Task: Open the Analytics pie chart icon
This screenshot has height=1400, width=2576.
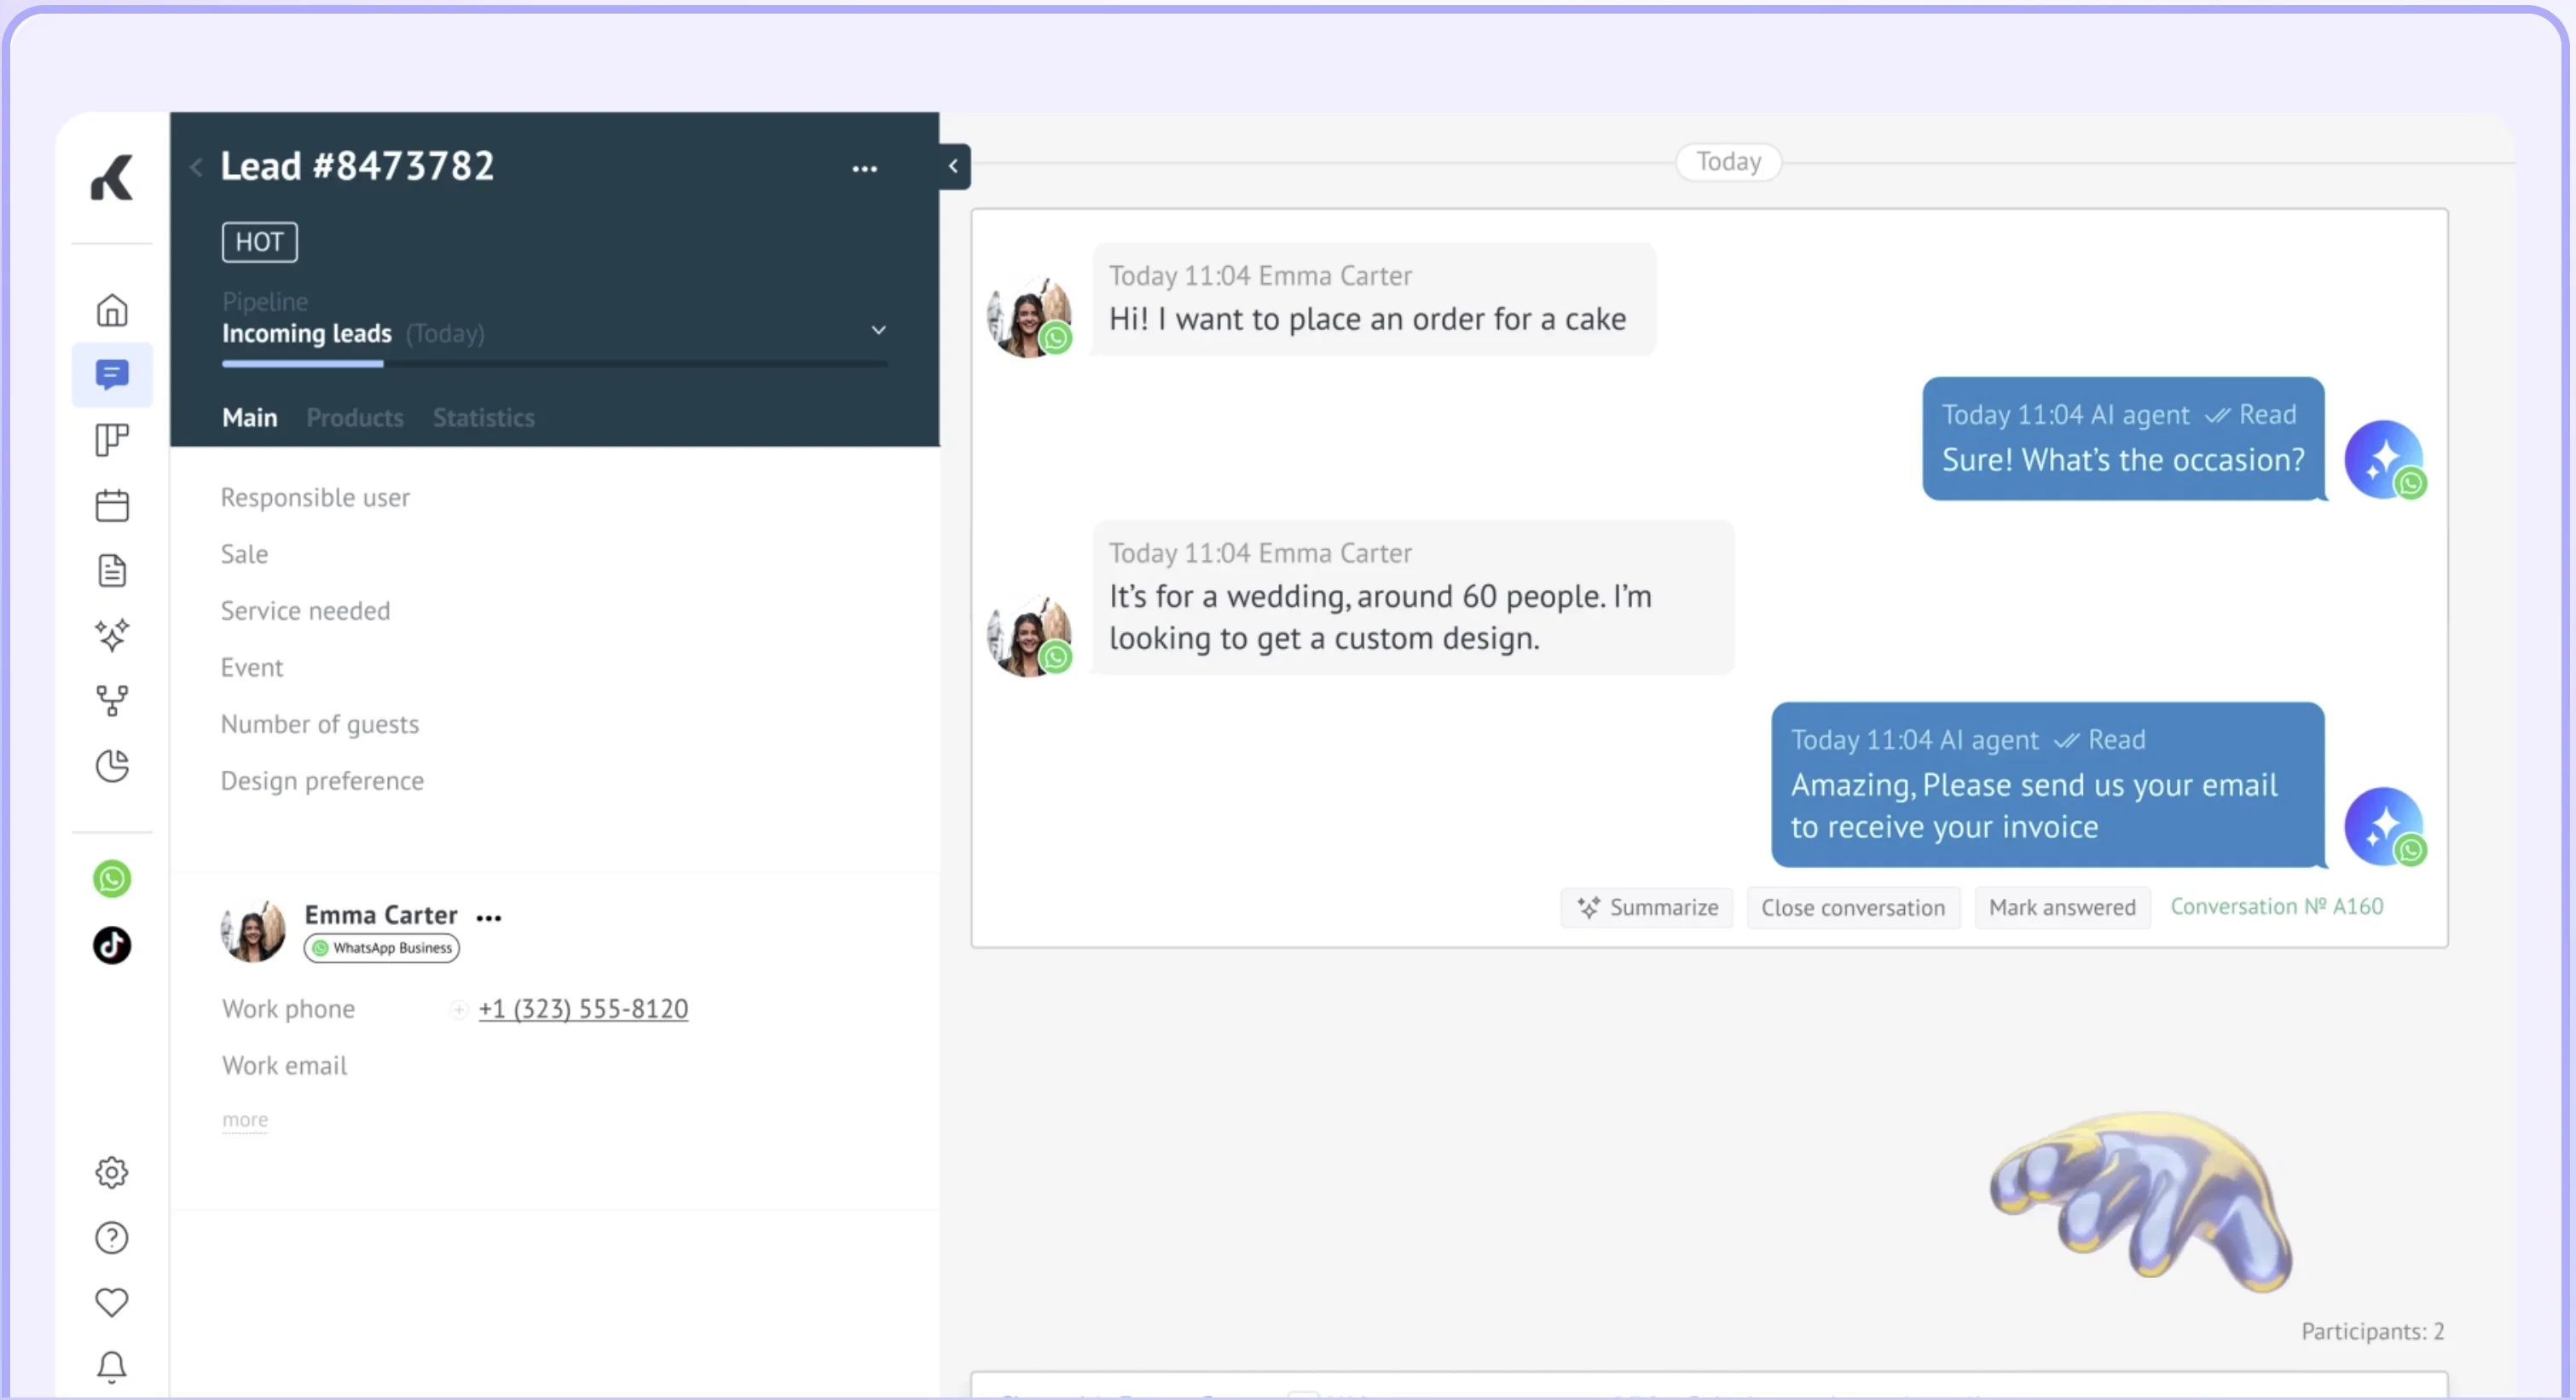Action: click(112, 766)
